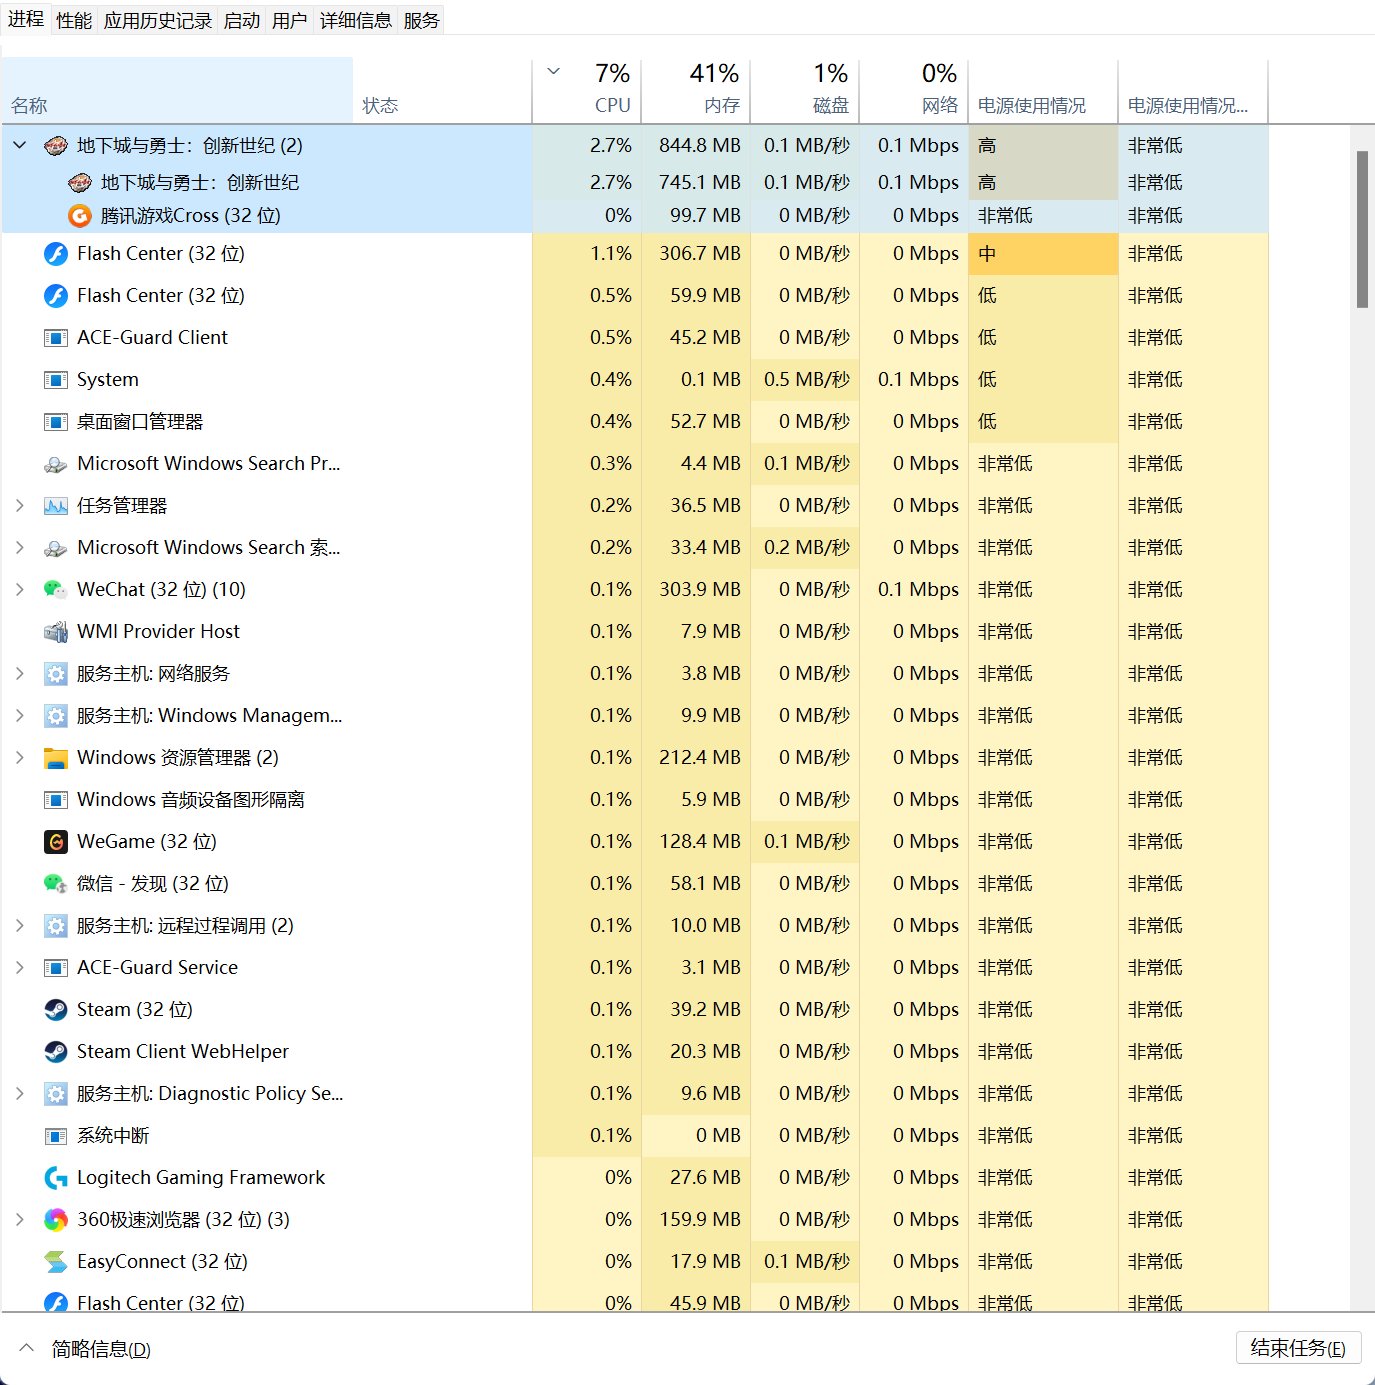Open the 进程 tab
Image resolution: width=1375 pixels, height=1385 pixels.
coord(25,19)
